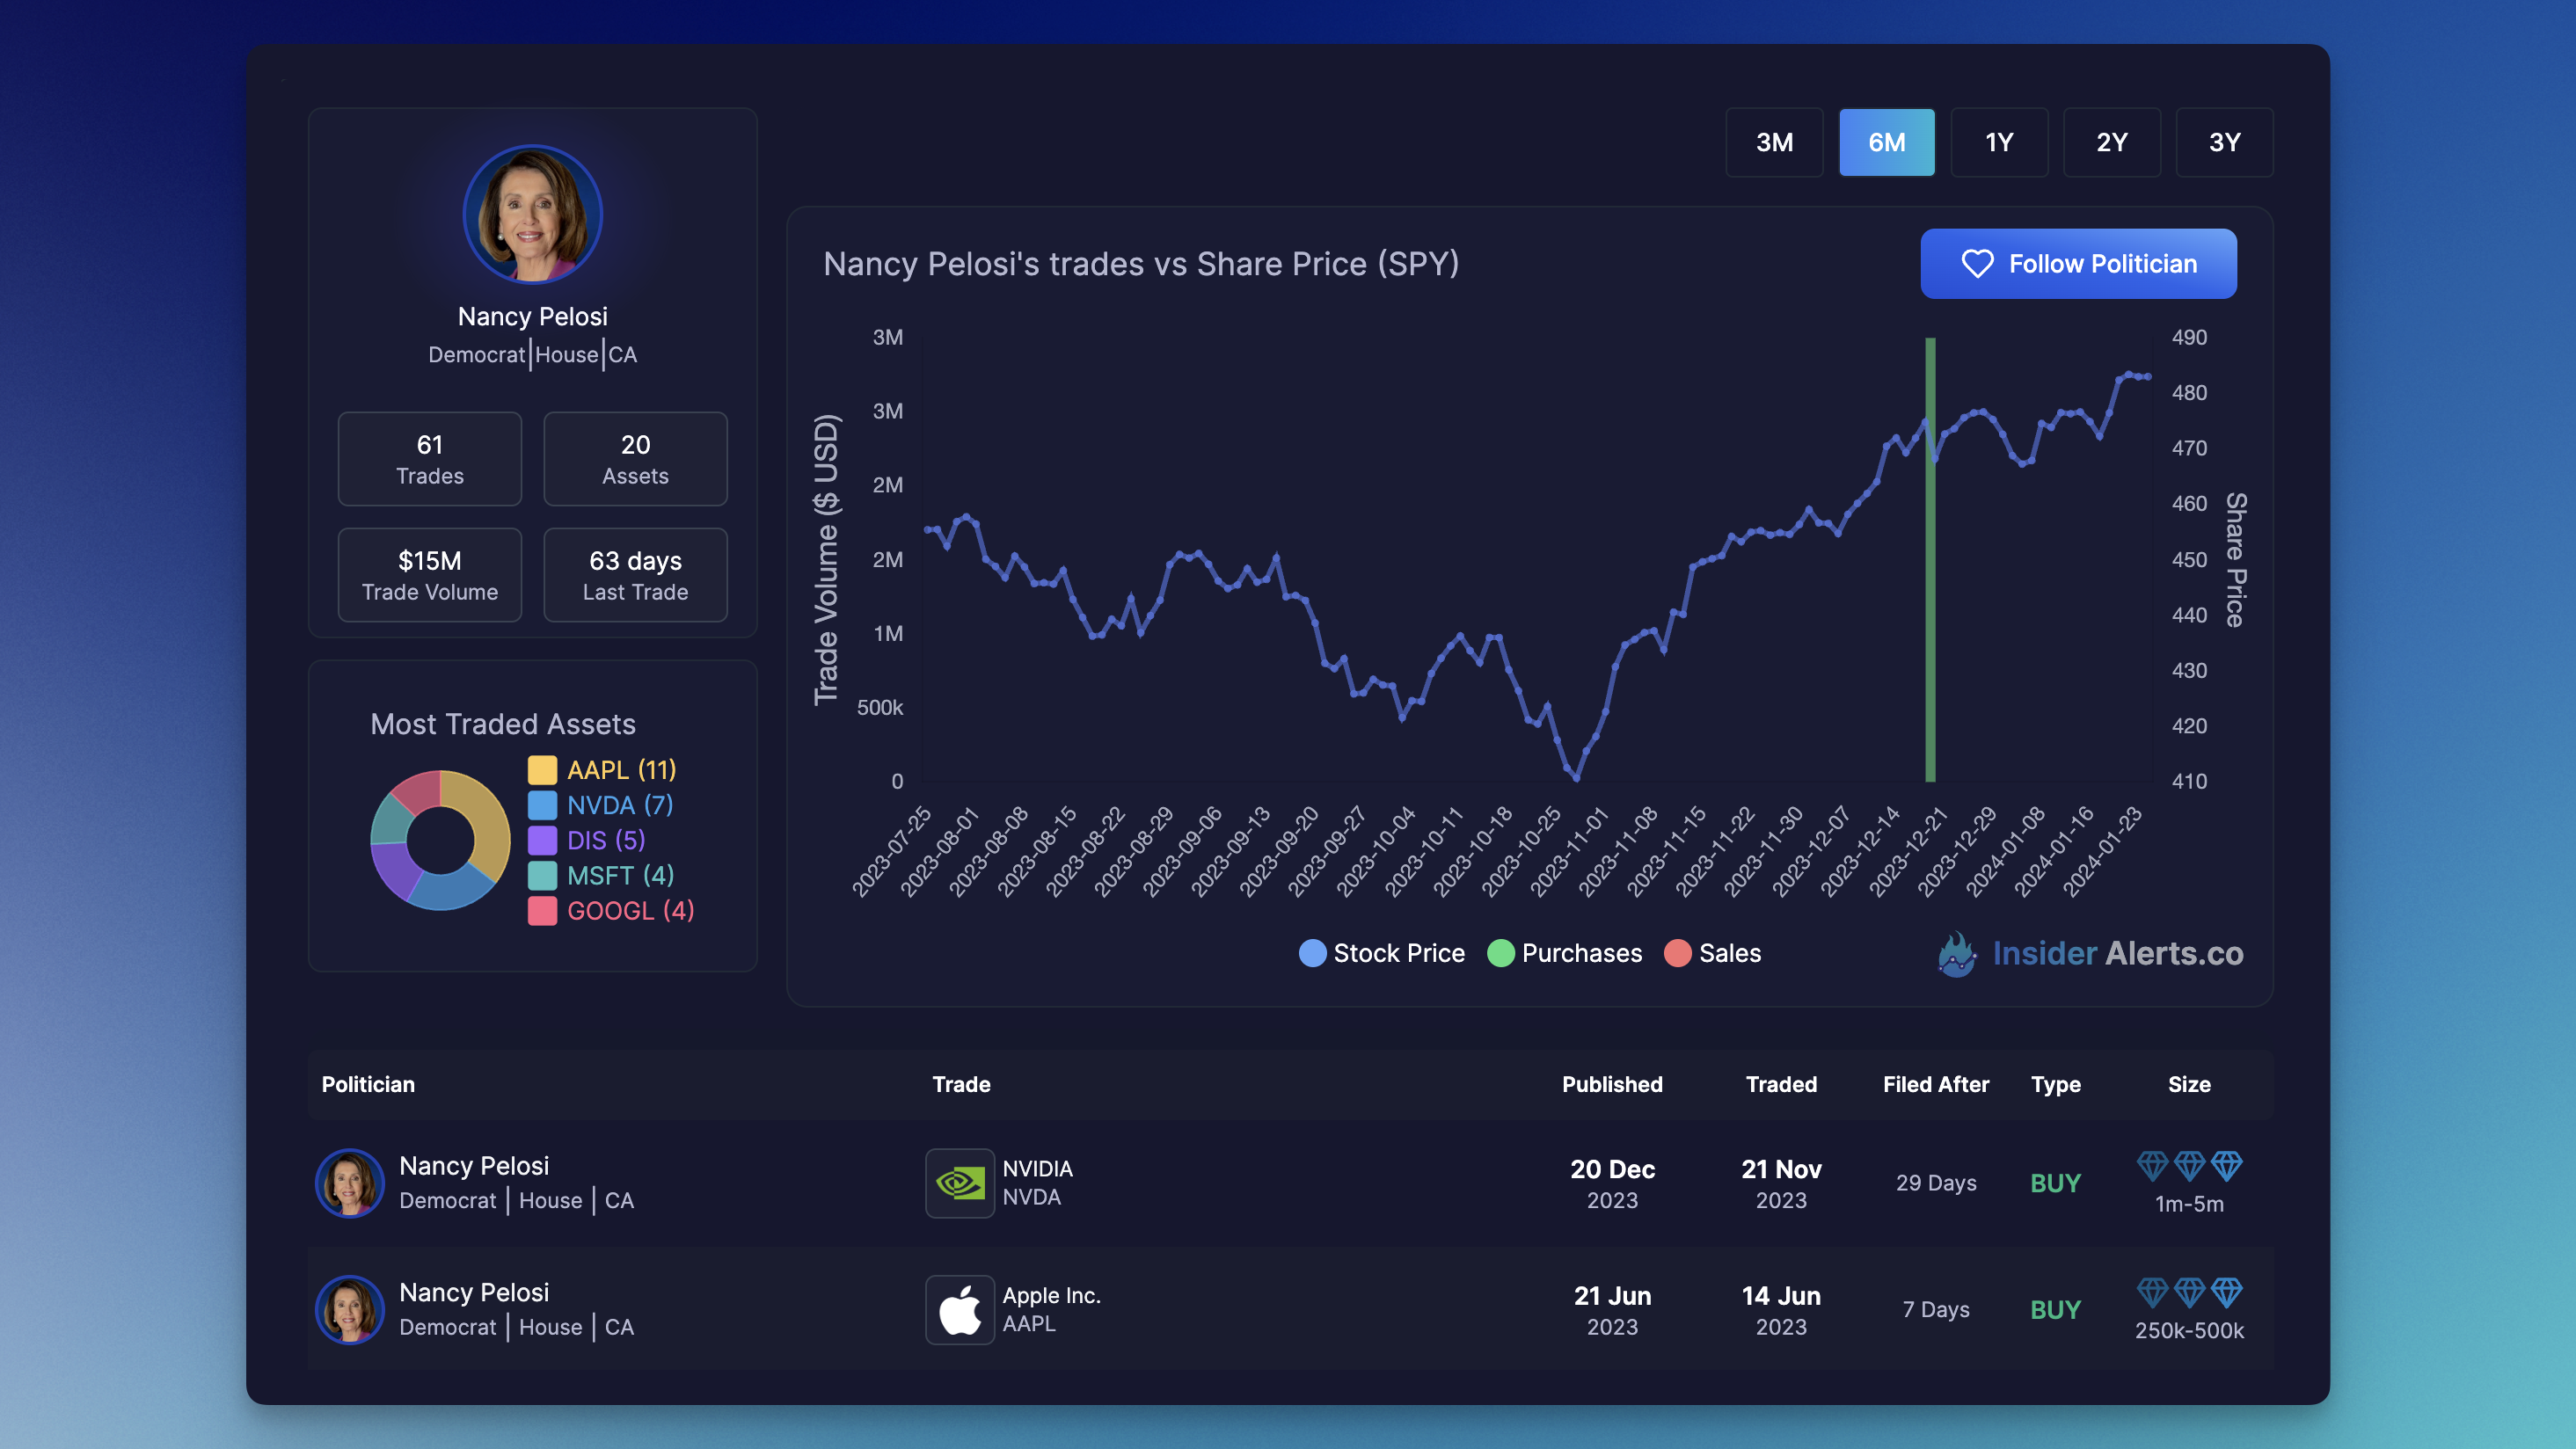Click the NVIDIA logo icon in trades table
Viewport: 2576px width, 1449px height.
point(959,1183)
